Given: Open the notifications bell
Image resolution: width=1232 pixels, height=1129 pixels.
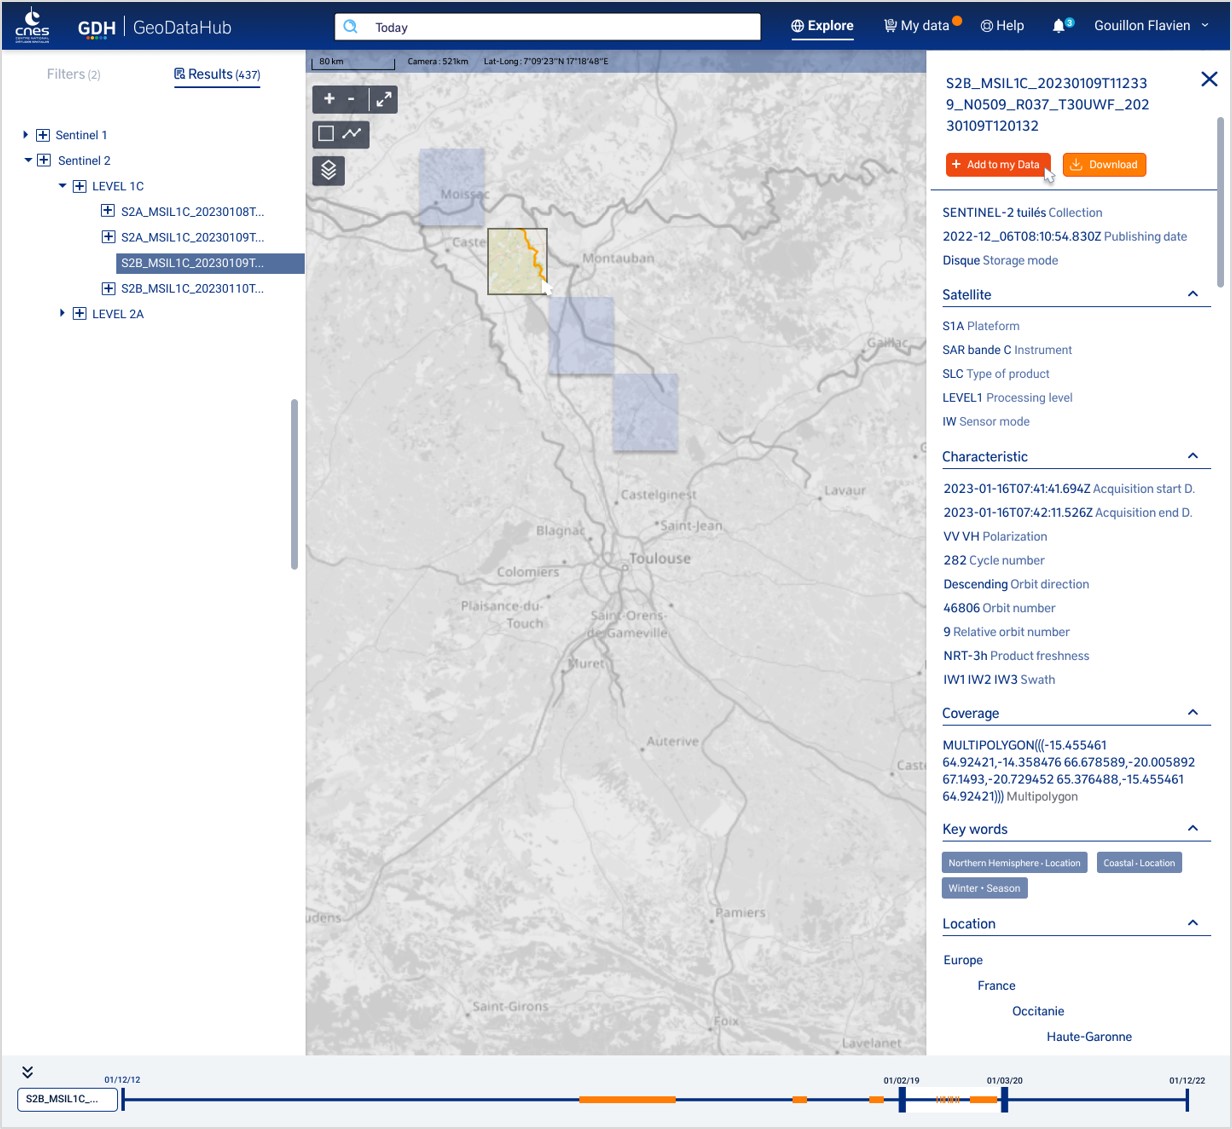Looking at the screenshot, I should tap(1058, 26).
